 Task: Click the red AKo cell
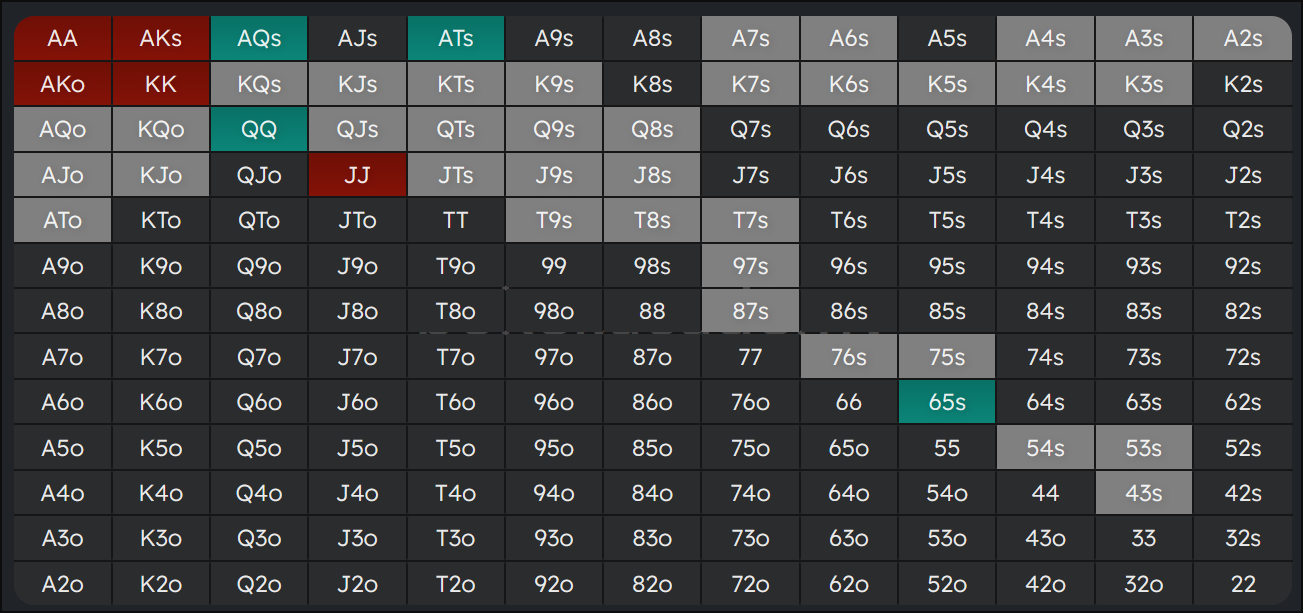62,84
